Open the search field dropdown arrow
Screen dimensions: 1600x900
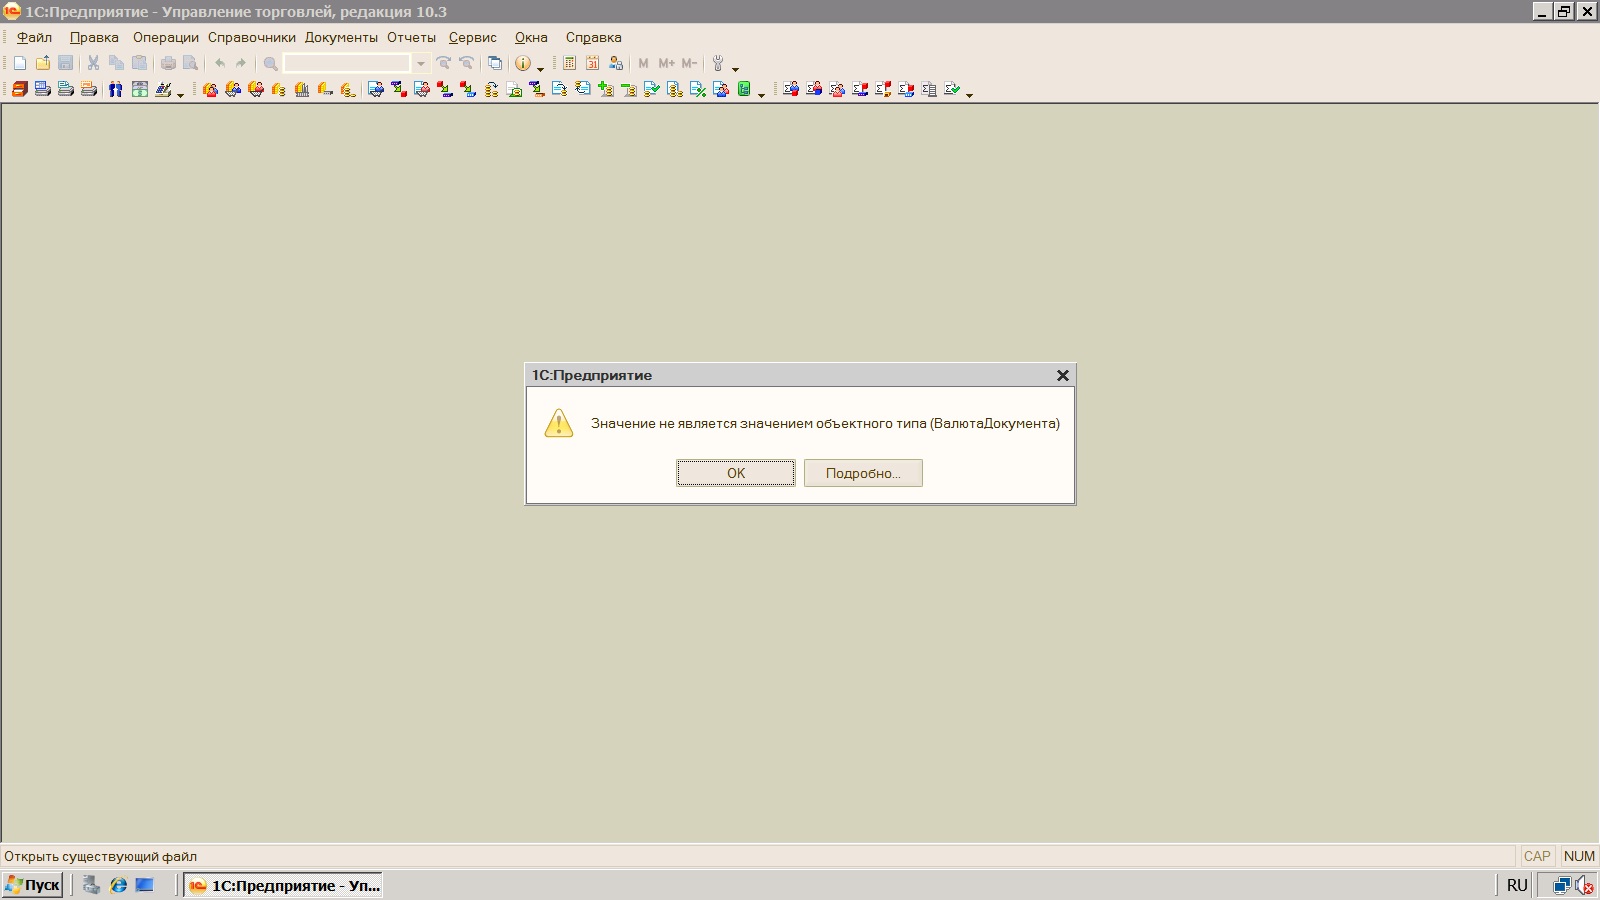(x=421, y=63)
